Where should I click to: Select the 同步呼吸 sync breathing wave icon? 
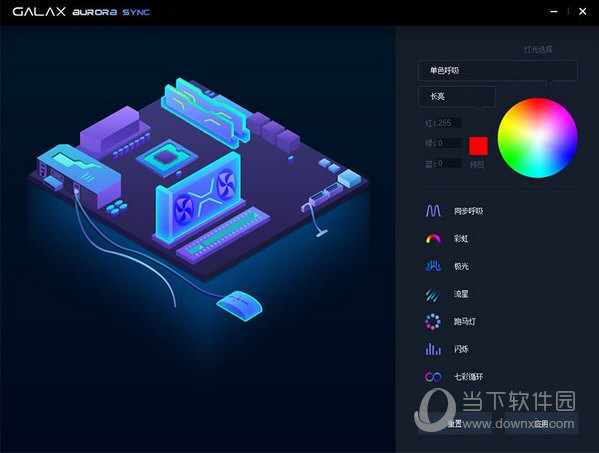pyautogui.click(x=433, y=211)
